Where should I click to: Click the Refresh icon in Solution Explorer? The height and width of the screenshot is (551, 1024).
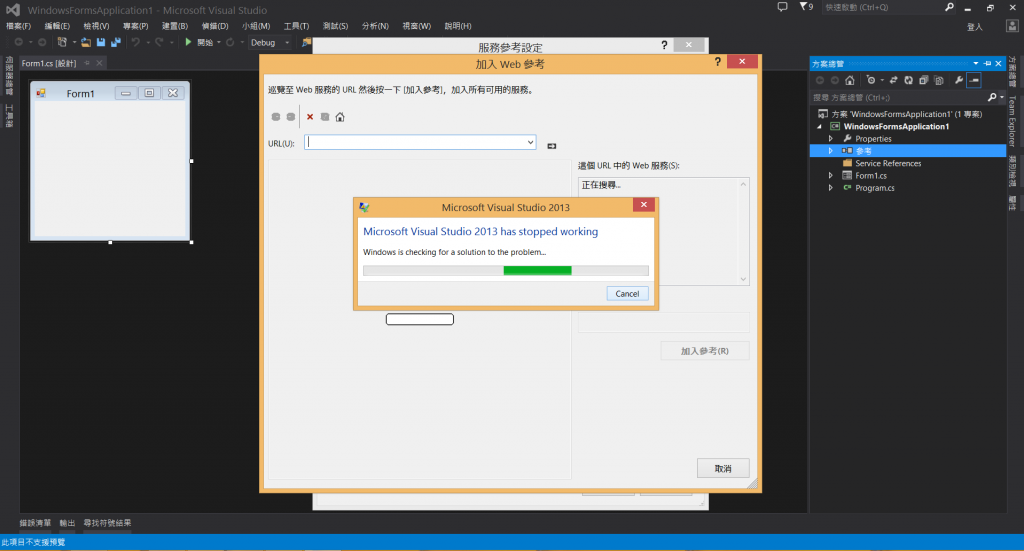click(x=908, y=80)
